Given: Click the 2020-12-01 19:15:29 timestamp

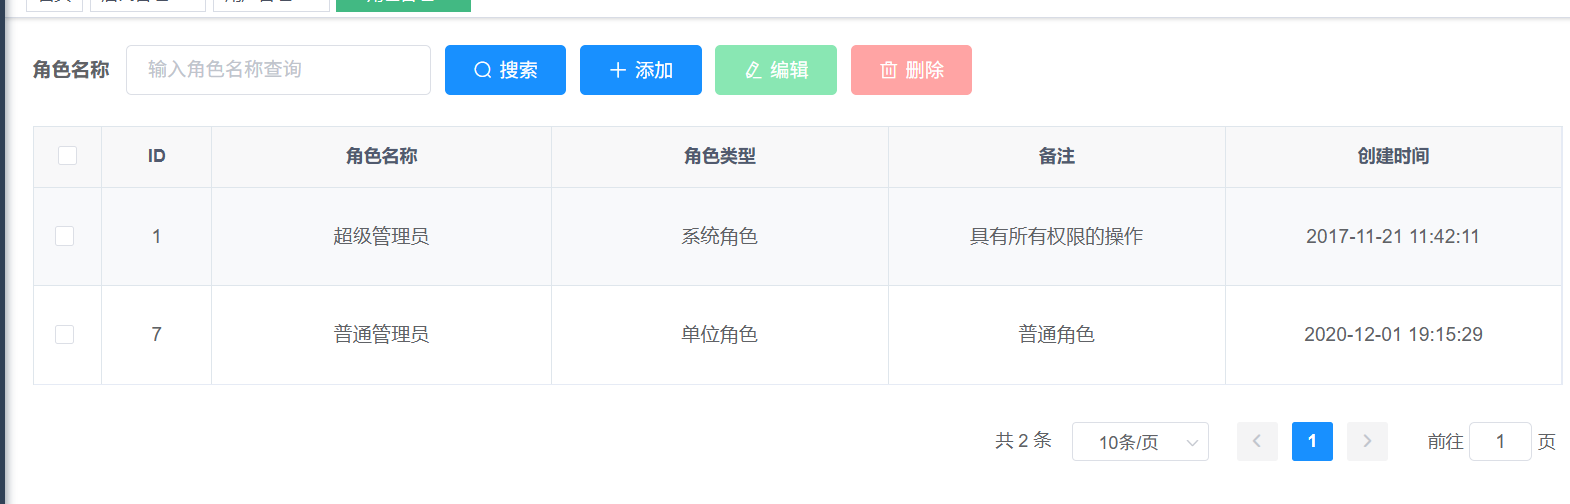Looking at the screenshot, I should 1393,334.
